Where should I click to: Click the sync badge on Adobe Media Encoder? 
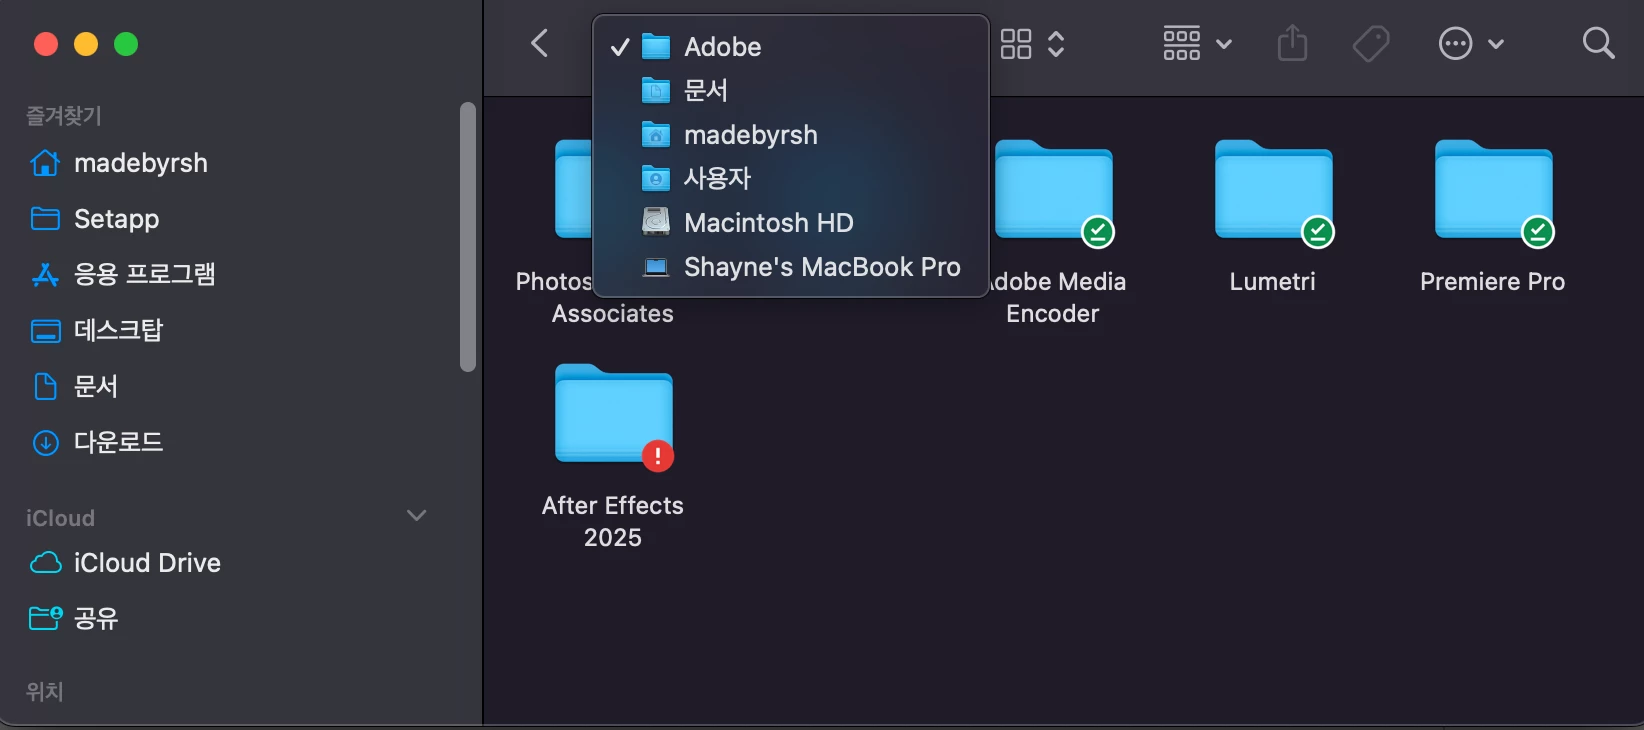coord(1098,232)
